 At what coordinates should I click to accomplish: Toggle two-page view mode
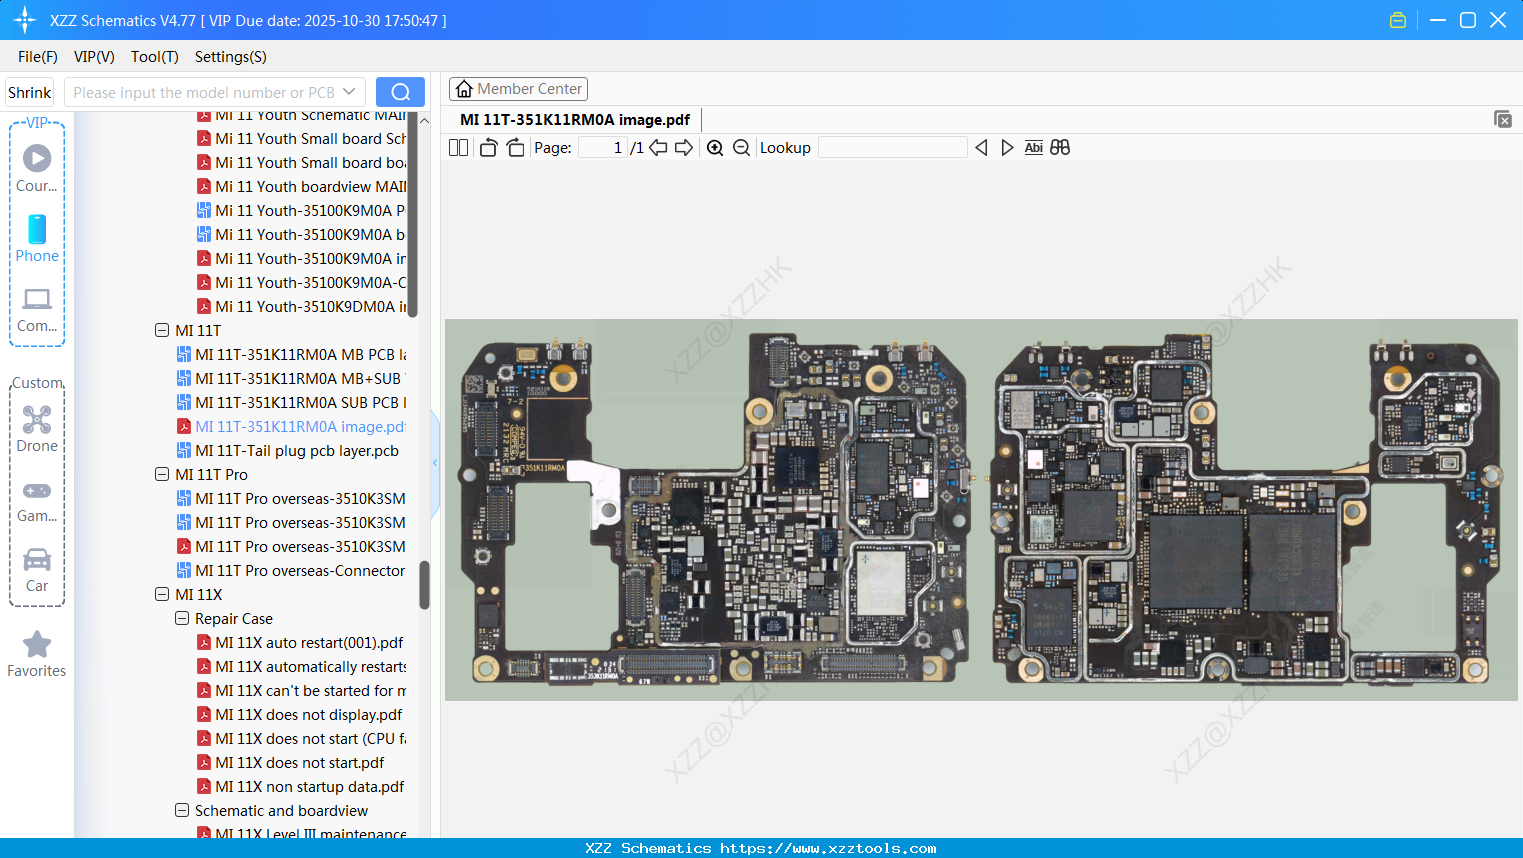coord(457,147)
